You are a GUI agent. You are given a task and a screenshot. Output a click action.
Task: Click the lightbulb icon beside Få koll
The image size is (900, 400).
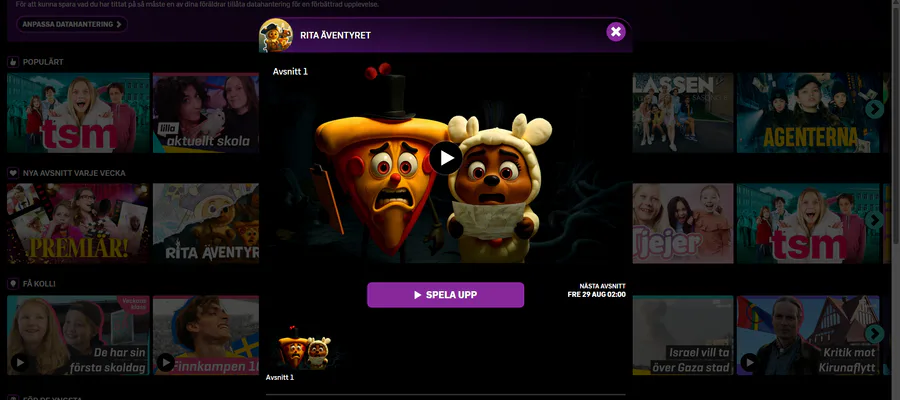click(x=13, y=284)
